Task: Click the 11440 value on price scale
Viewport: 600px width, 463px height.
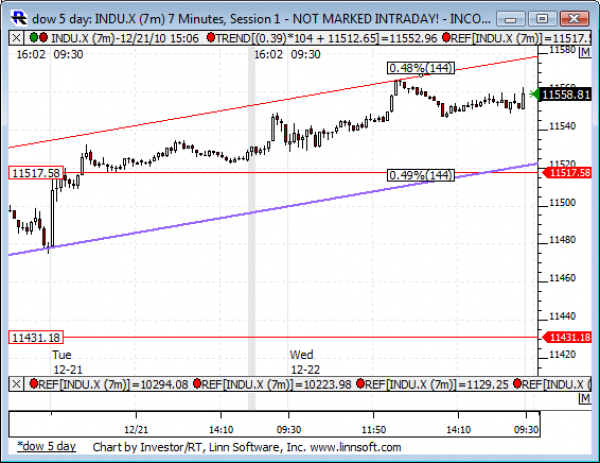Action: [562, 316]
